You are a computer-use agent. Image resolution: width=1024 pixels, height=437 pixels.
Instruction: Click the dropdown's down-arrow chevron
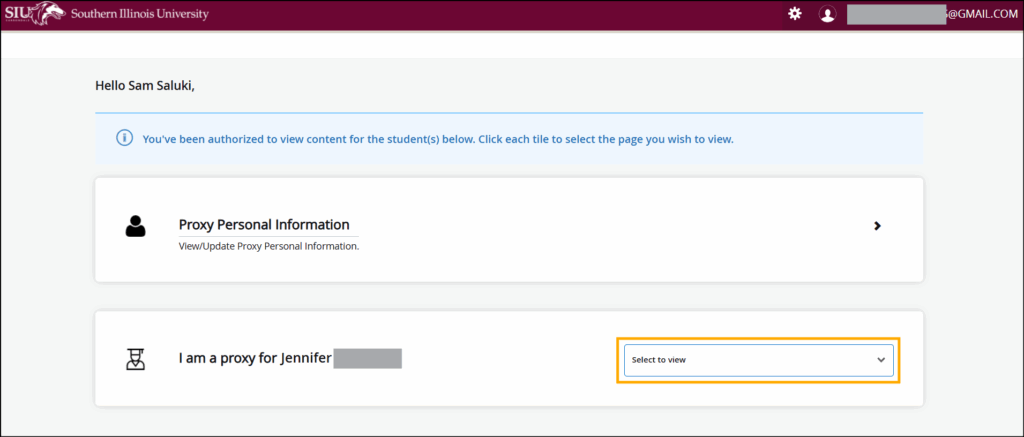point(881,359)
